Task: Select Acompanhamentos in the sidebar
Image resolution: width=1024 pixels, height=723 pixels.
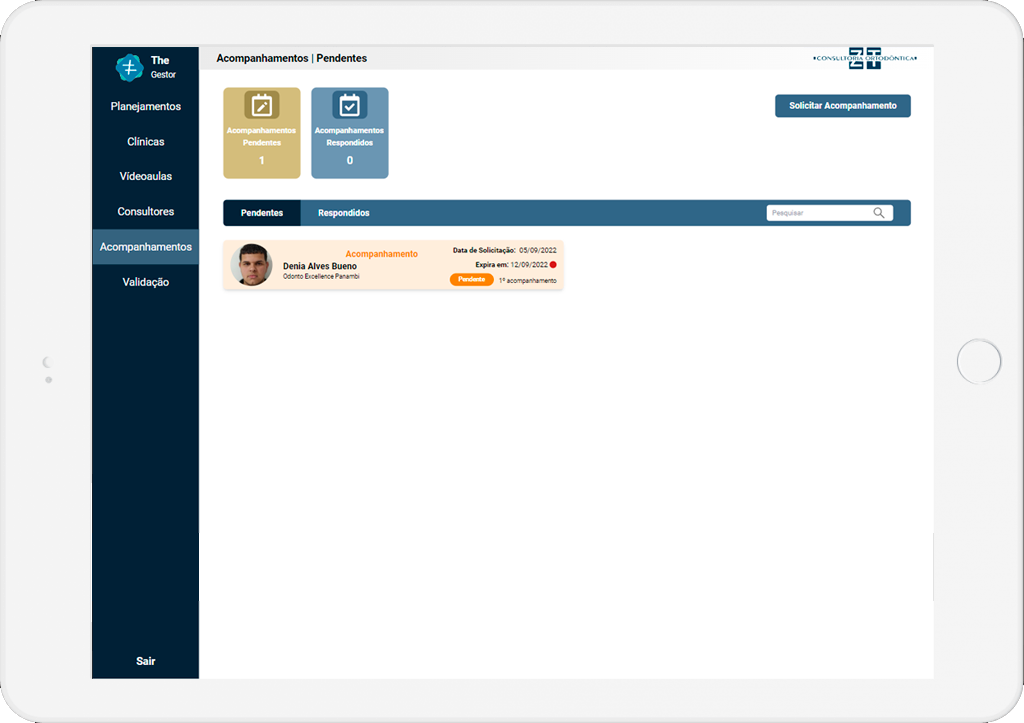Action: point(146,247)
